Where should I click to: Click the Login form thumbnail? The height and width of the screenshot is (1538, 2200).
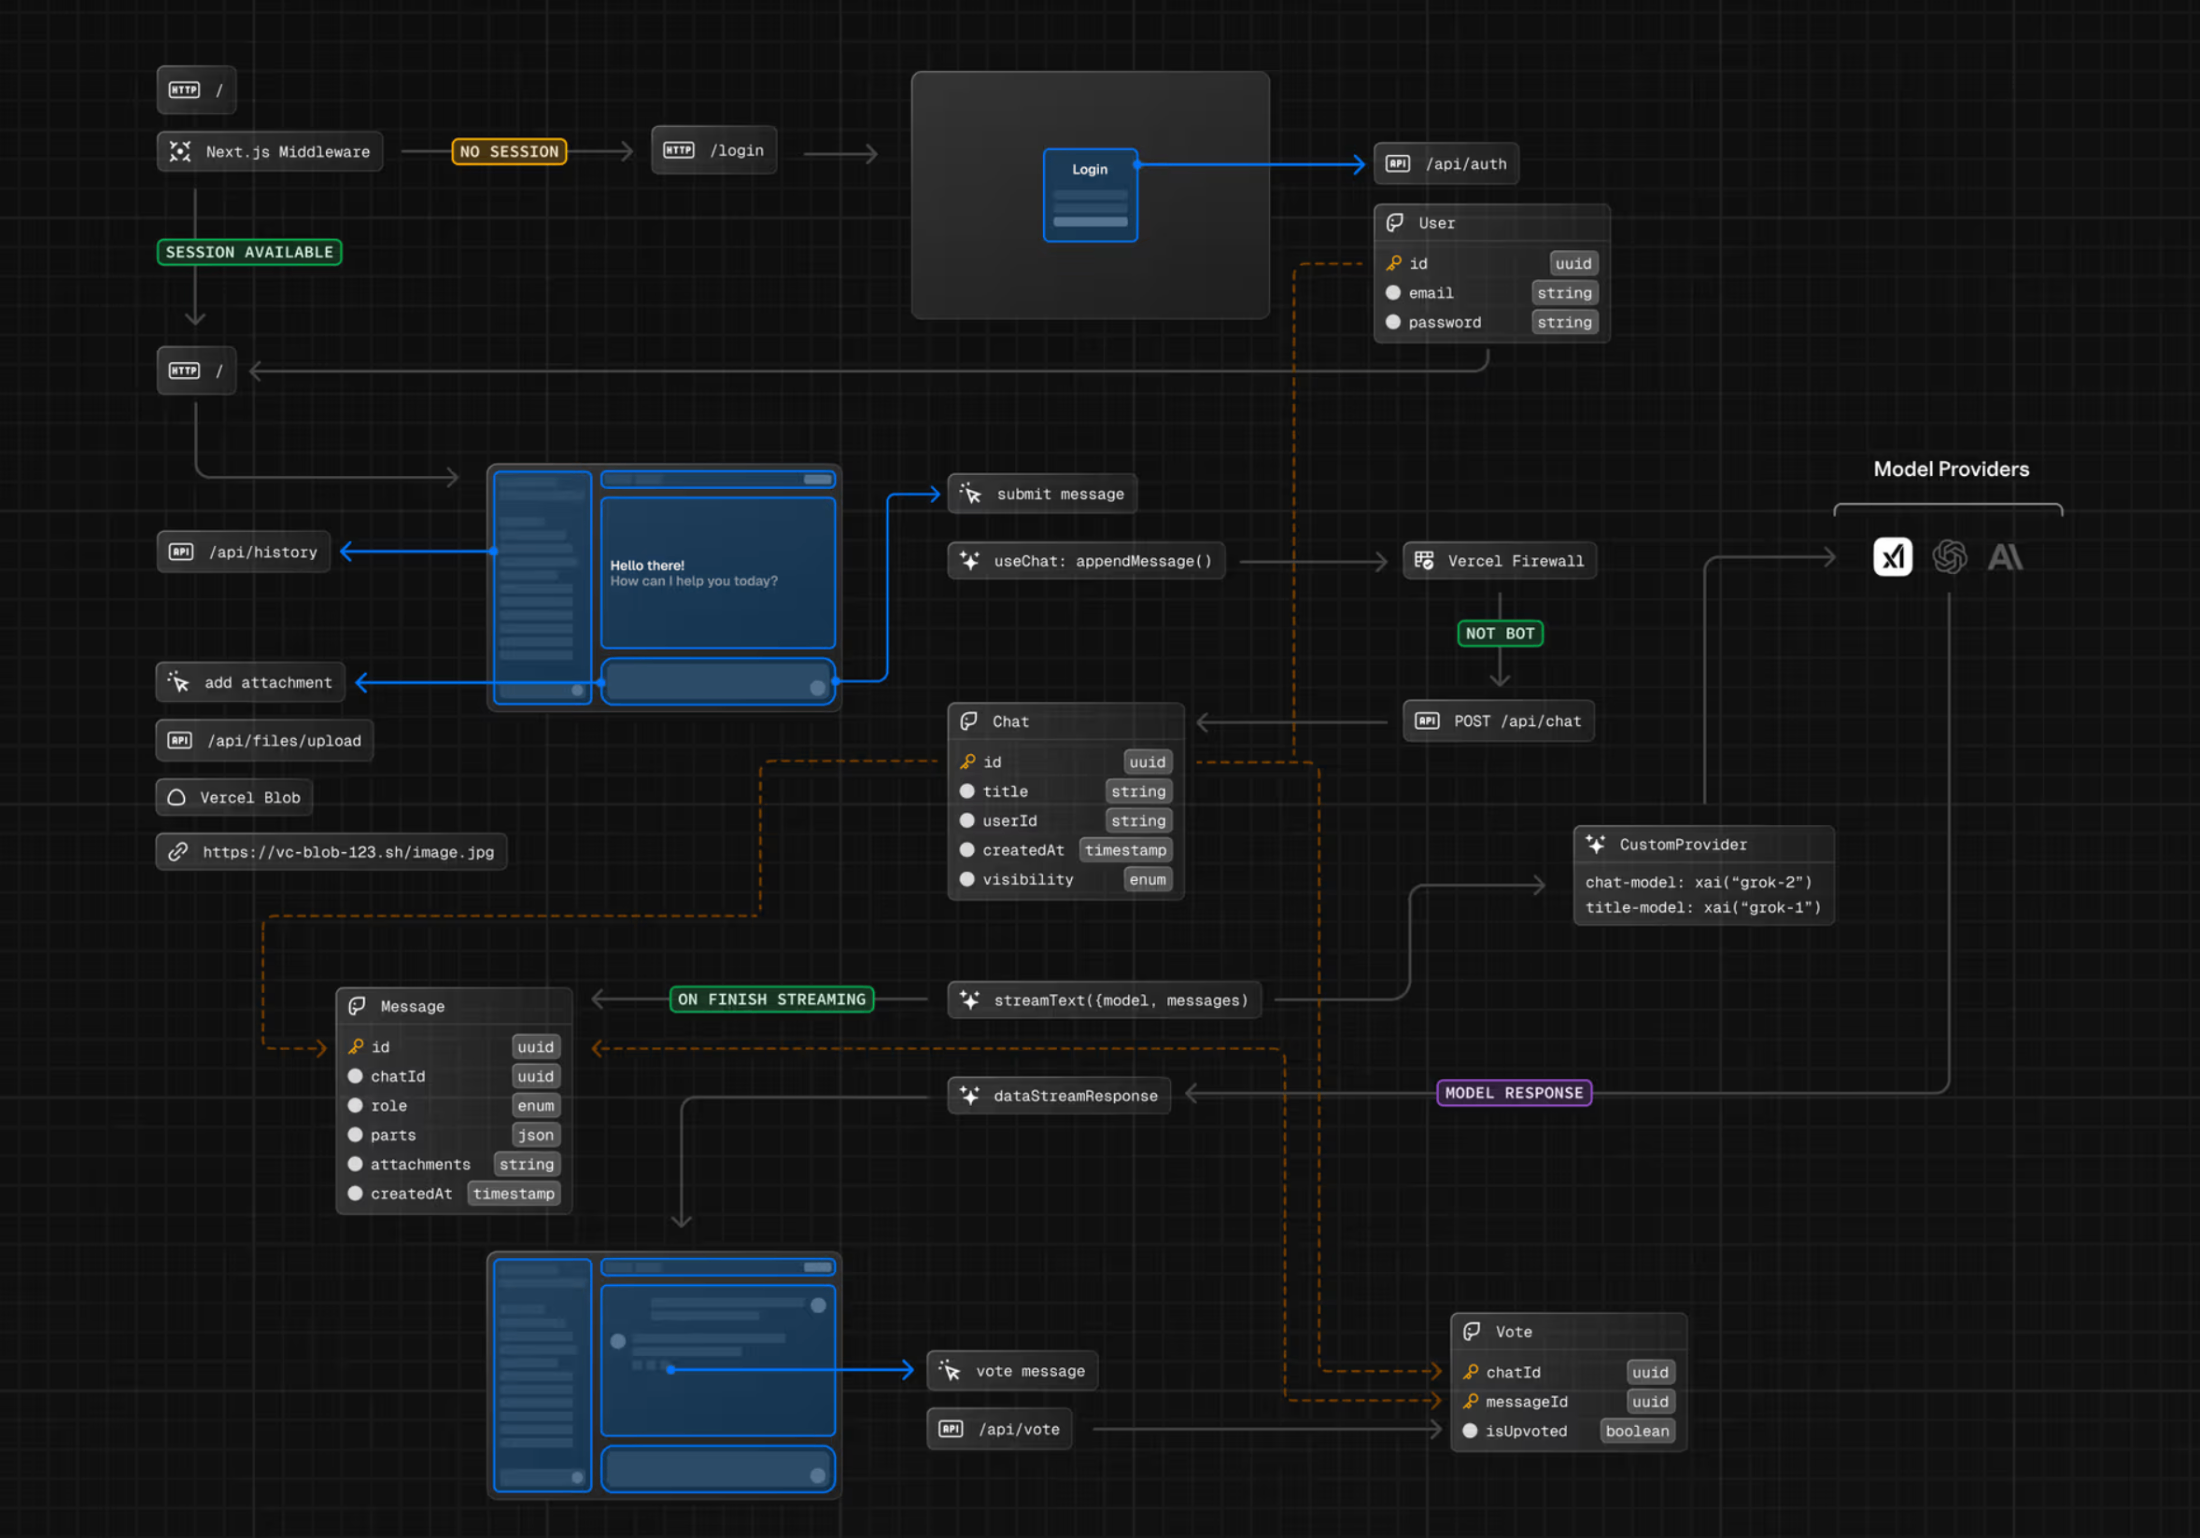click(x=1090, y=195)
